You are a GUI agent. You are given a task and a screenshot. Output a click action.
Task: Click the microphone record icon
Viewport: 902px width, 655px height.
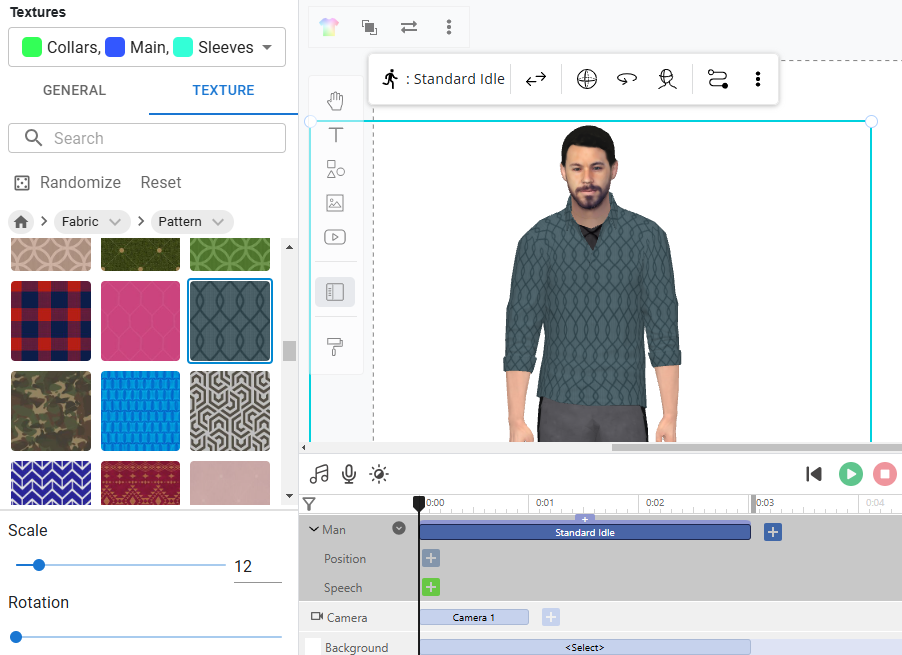click(x=349, y=474)
